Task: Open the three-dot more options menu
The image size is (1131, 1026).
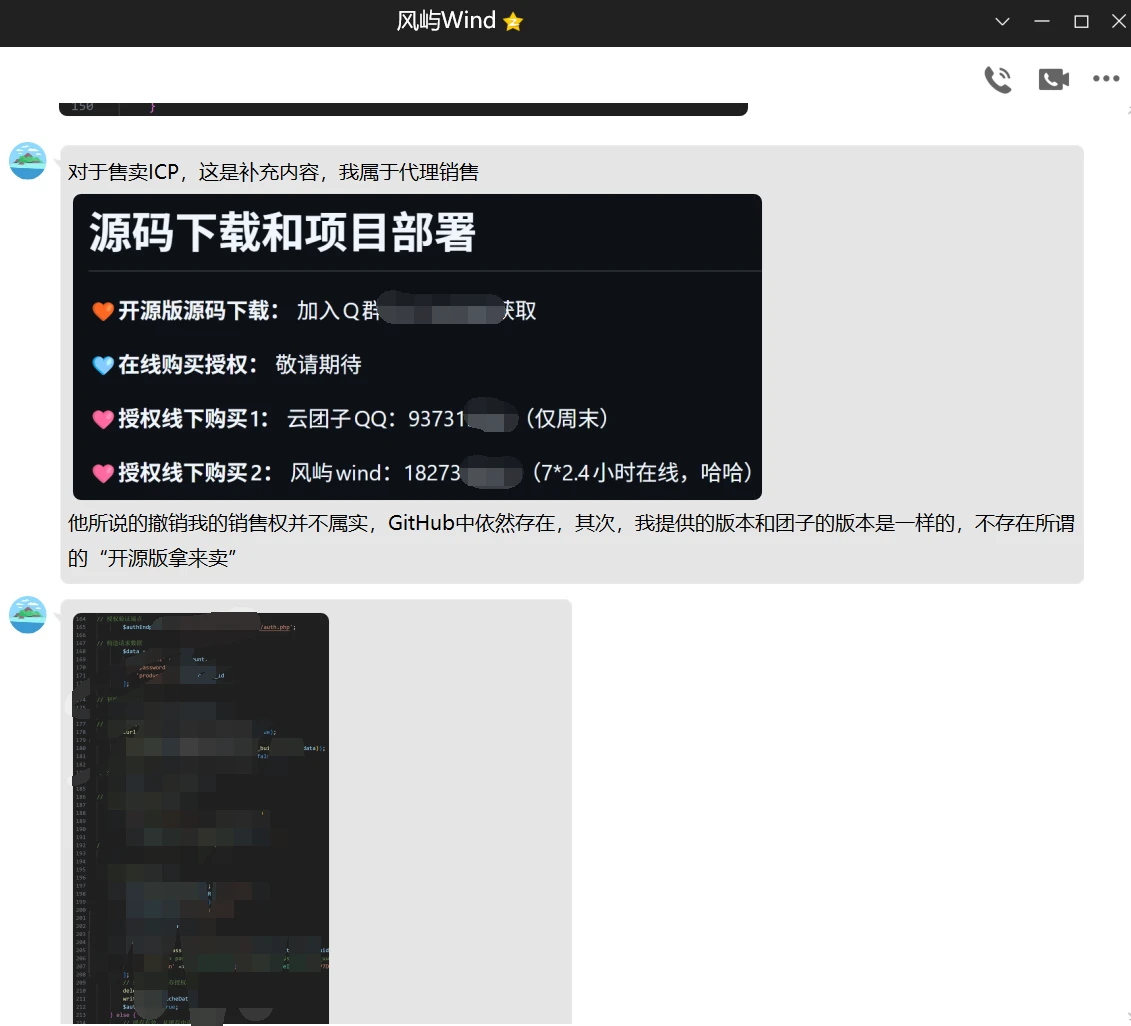Action: (1106, 79)
